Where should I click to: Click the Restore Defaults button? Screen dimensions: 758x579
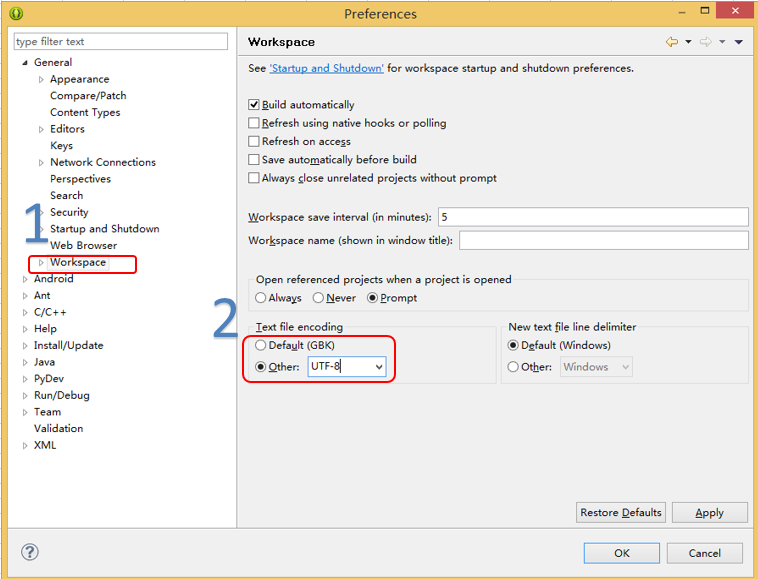[621, 512]
